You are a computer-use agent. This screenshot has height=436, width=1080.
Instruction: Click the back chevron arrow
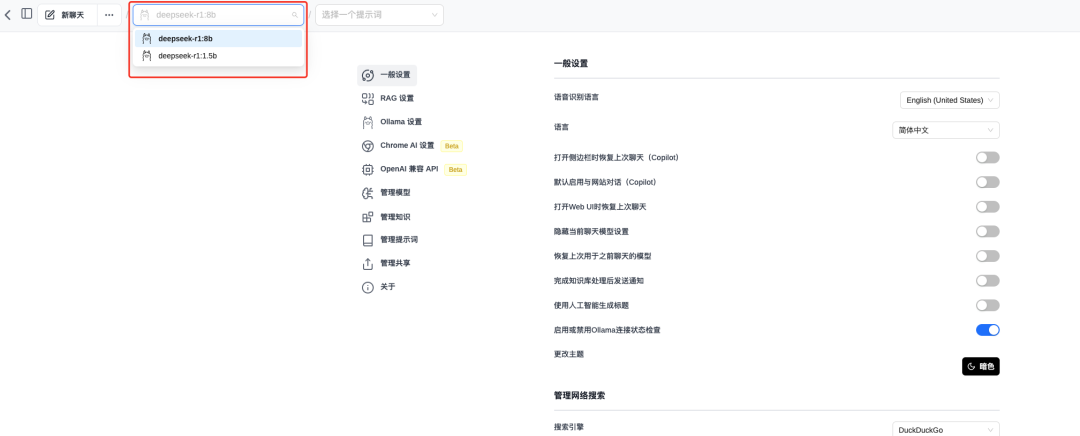[8, 14]
